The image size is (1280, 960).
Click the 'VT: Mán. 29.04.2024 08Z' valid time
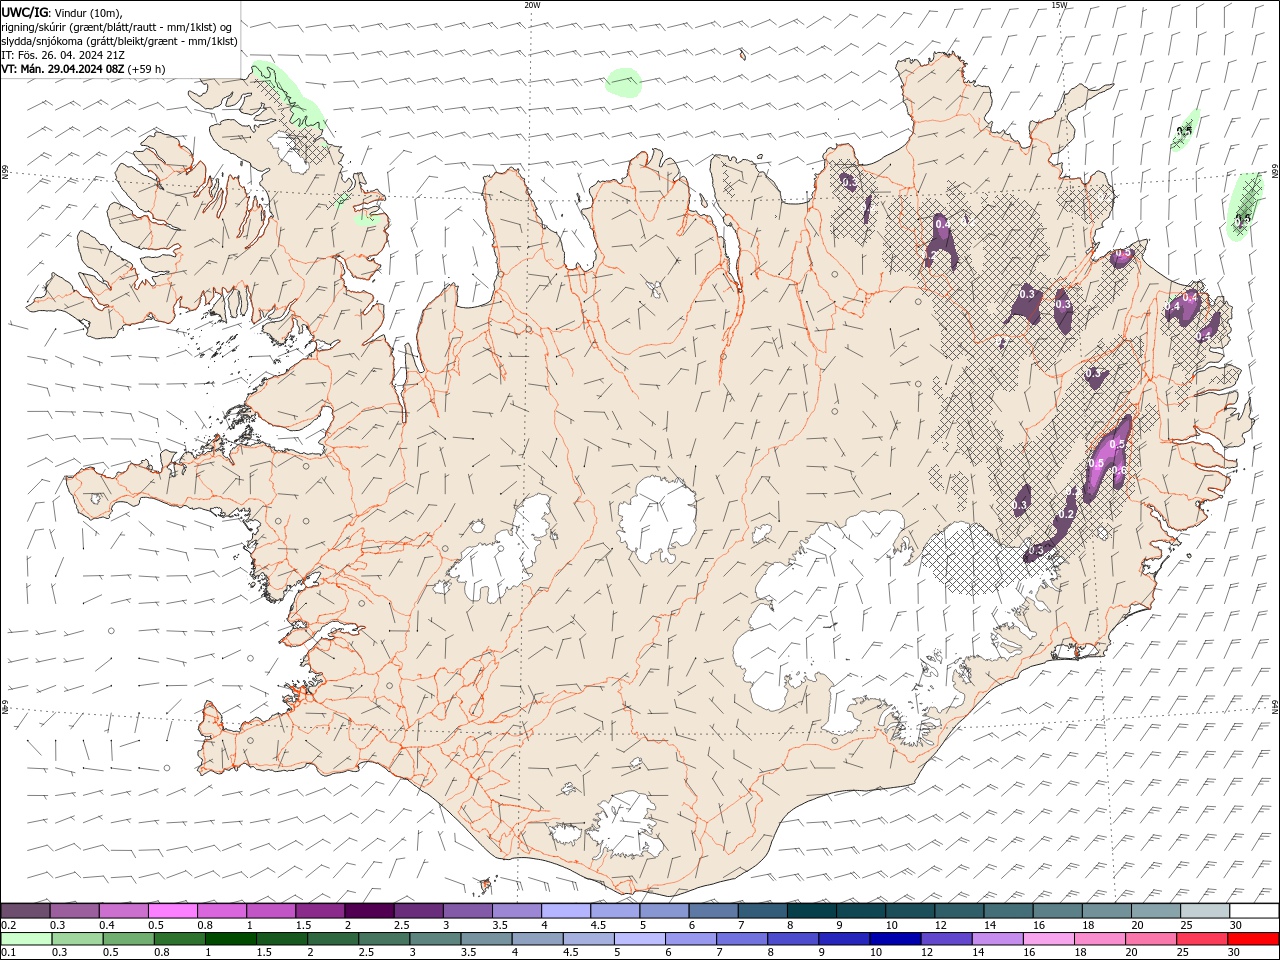[64, 69]
